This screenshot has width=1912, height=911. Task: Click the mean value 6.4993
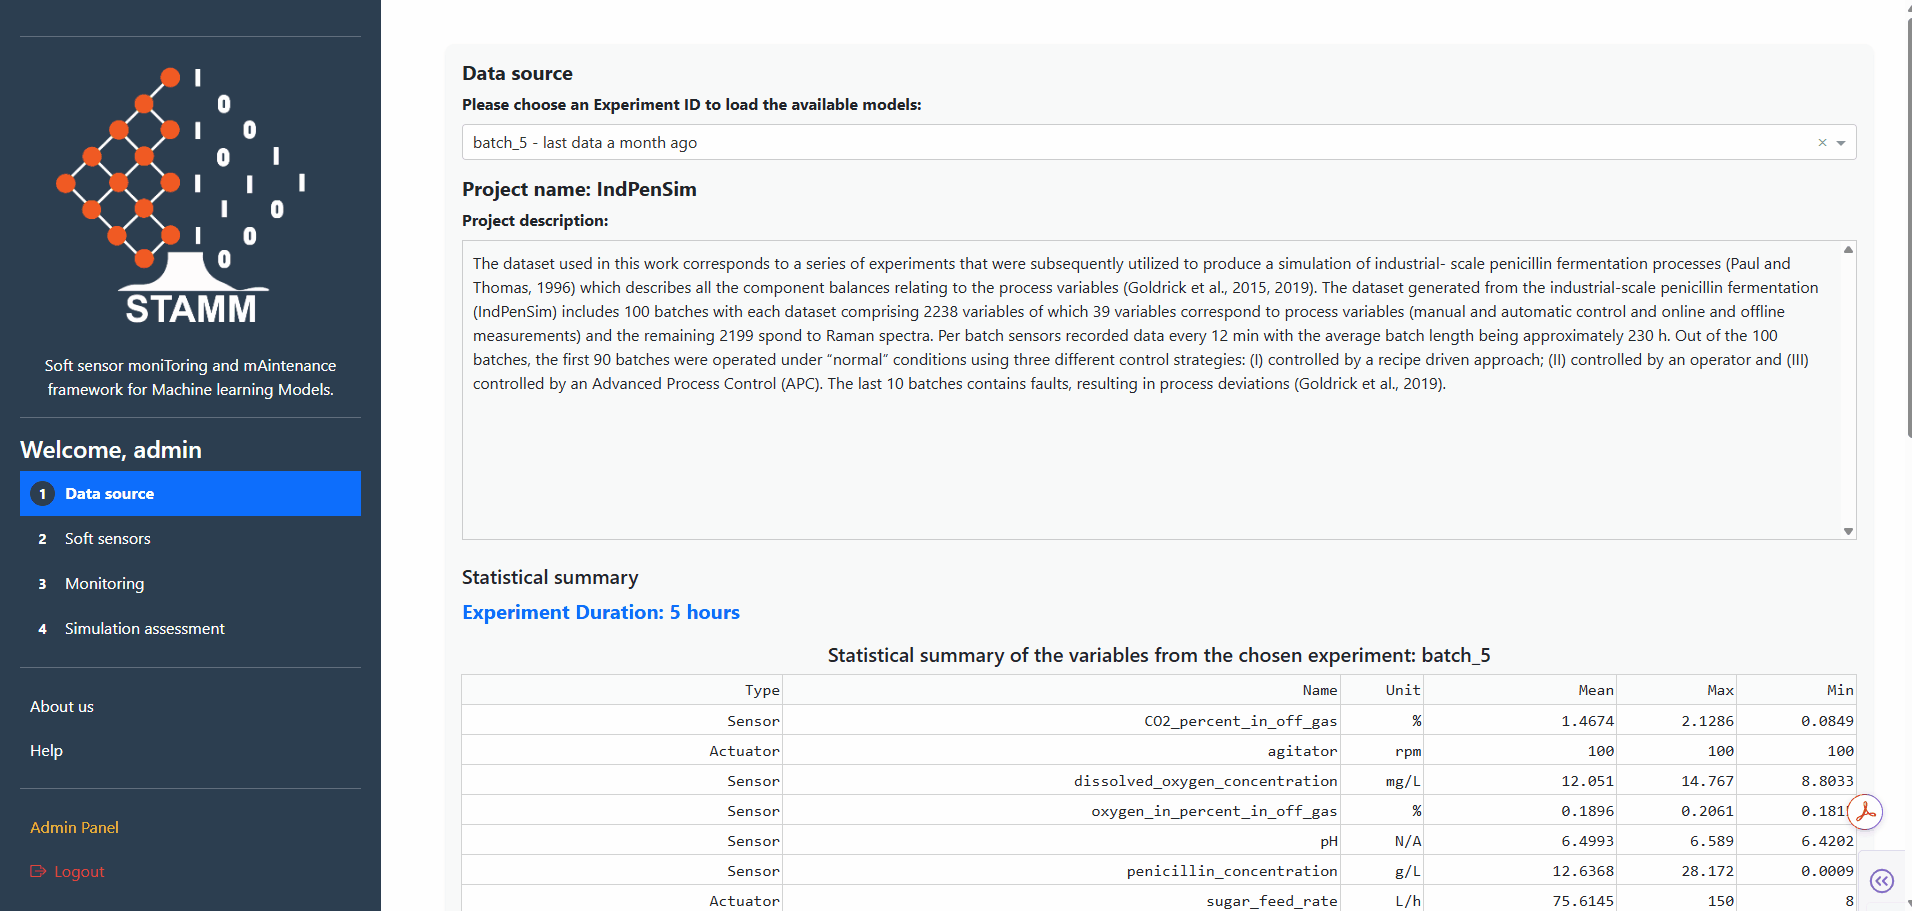point(1587,841)
